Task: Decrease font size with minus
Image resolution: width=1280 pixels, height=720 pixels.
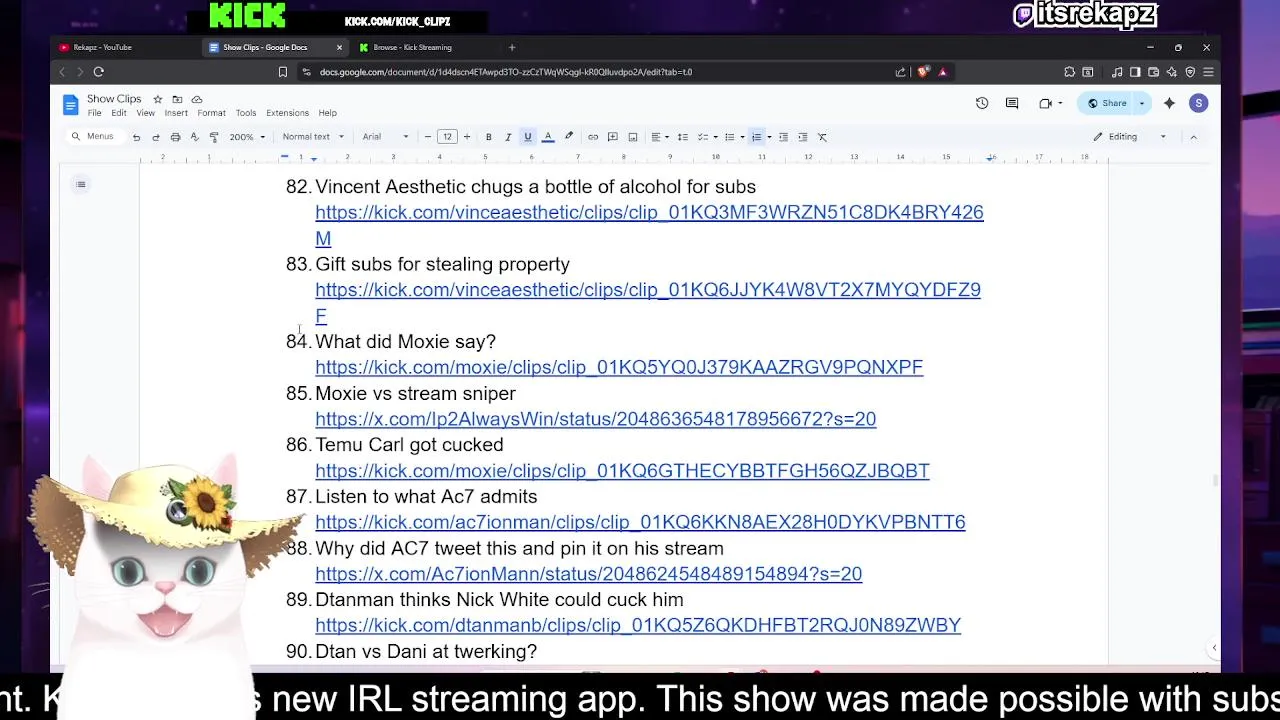Action: point(428,137)
